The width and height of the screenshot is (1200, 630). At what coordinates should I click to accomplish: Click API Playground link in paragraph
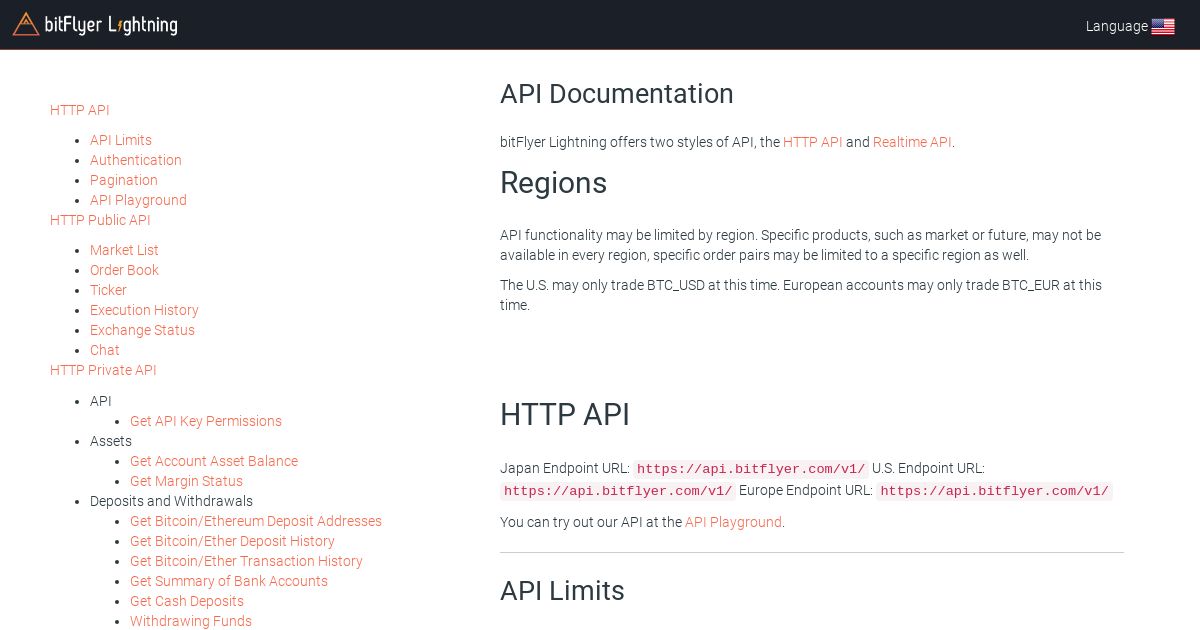pos(733,522)
